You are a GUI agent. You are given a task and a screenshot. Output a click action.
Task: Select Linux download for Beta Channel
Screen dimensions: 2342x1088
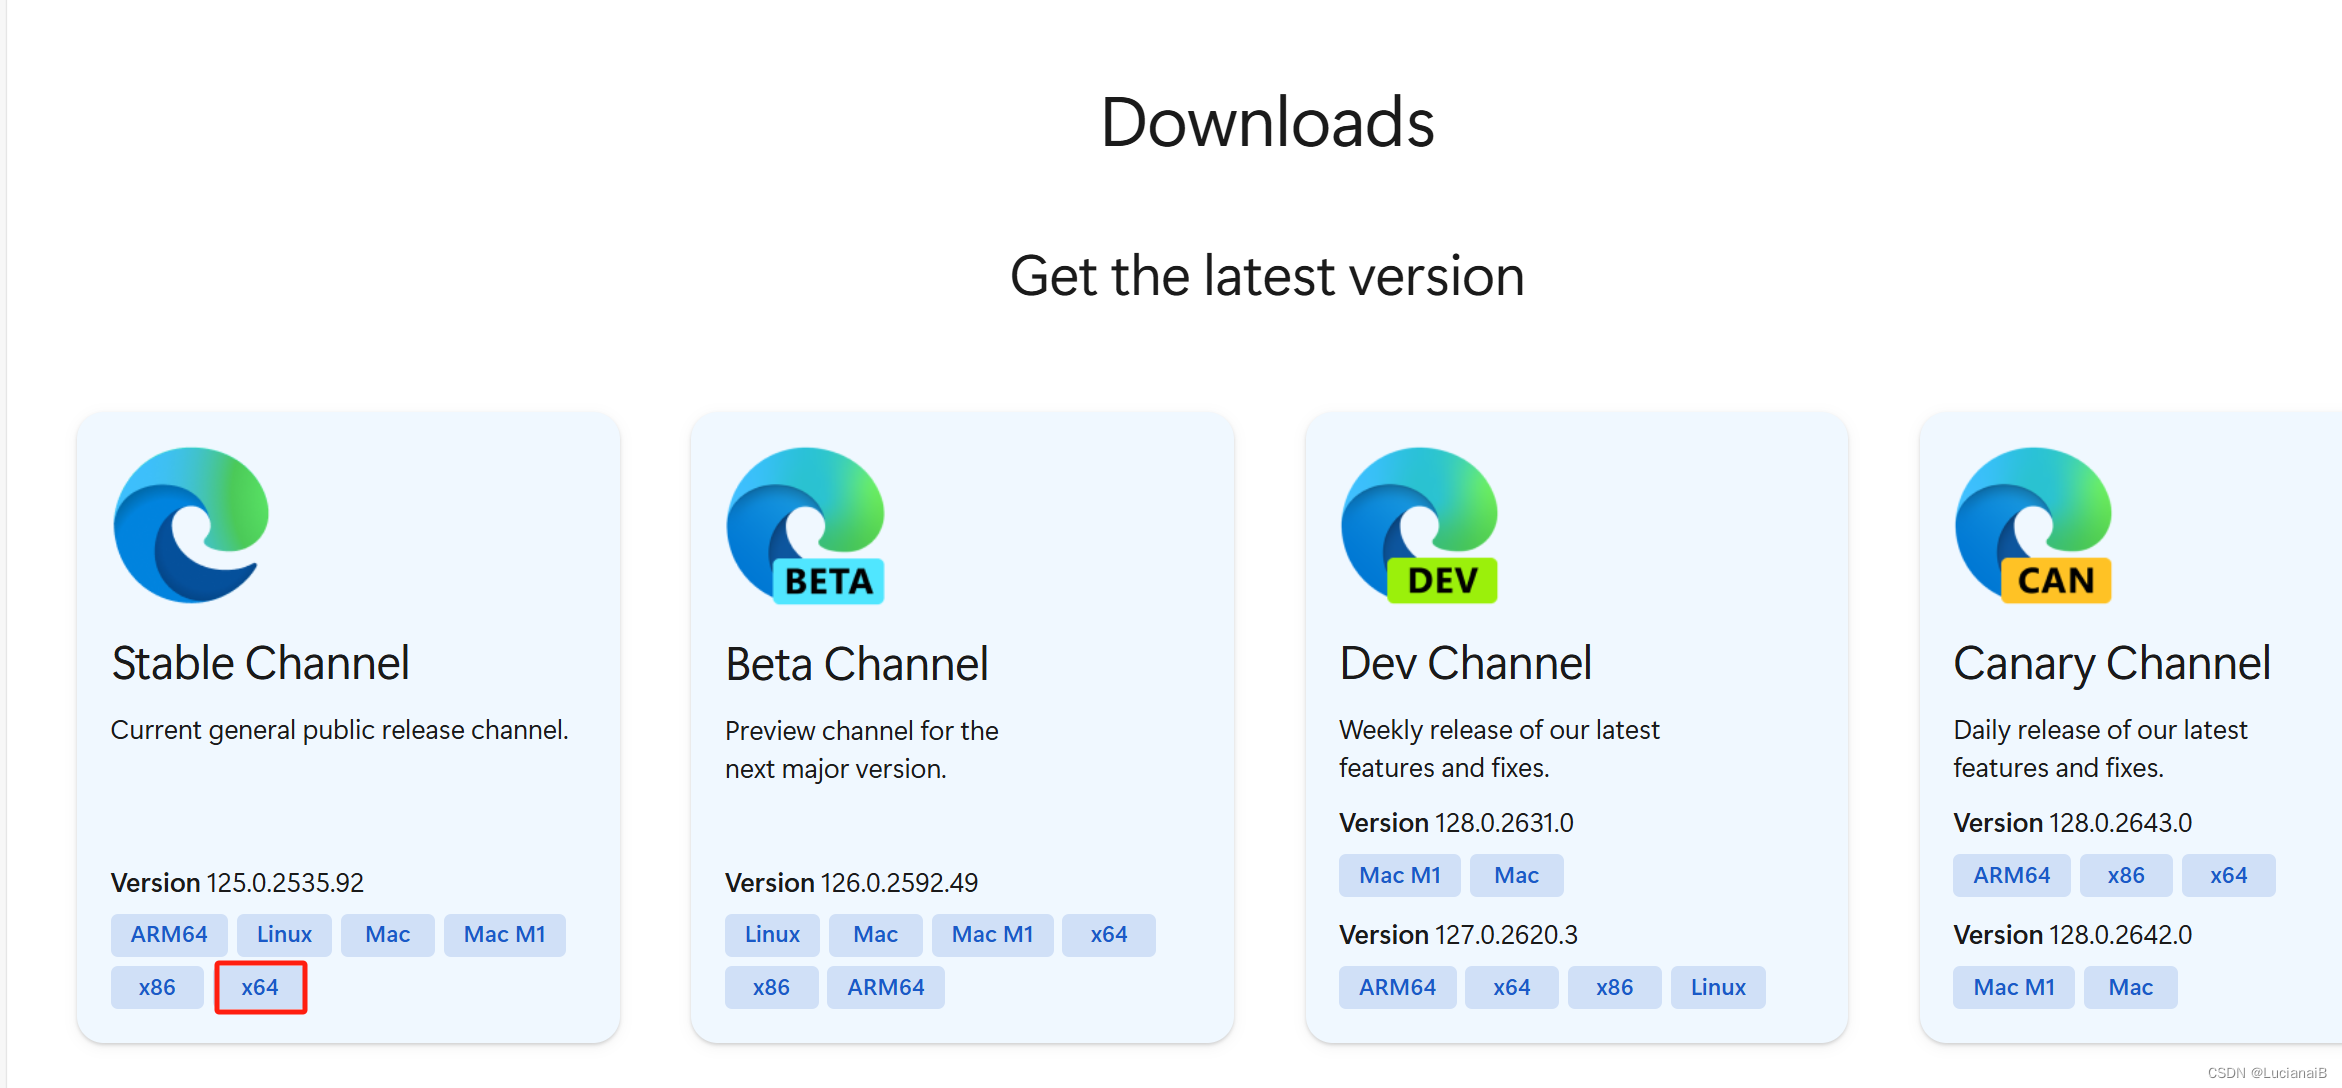click(x=771, y=934)
